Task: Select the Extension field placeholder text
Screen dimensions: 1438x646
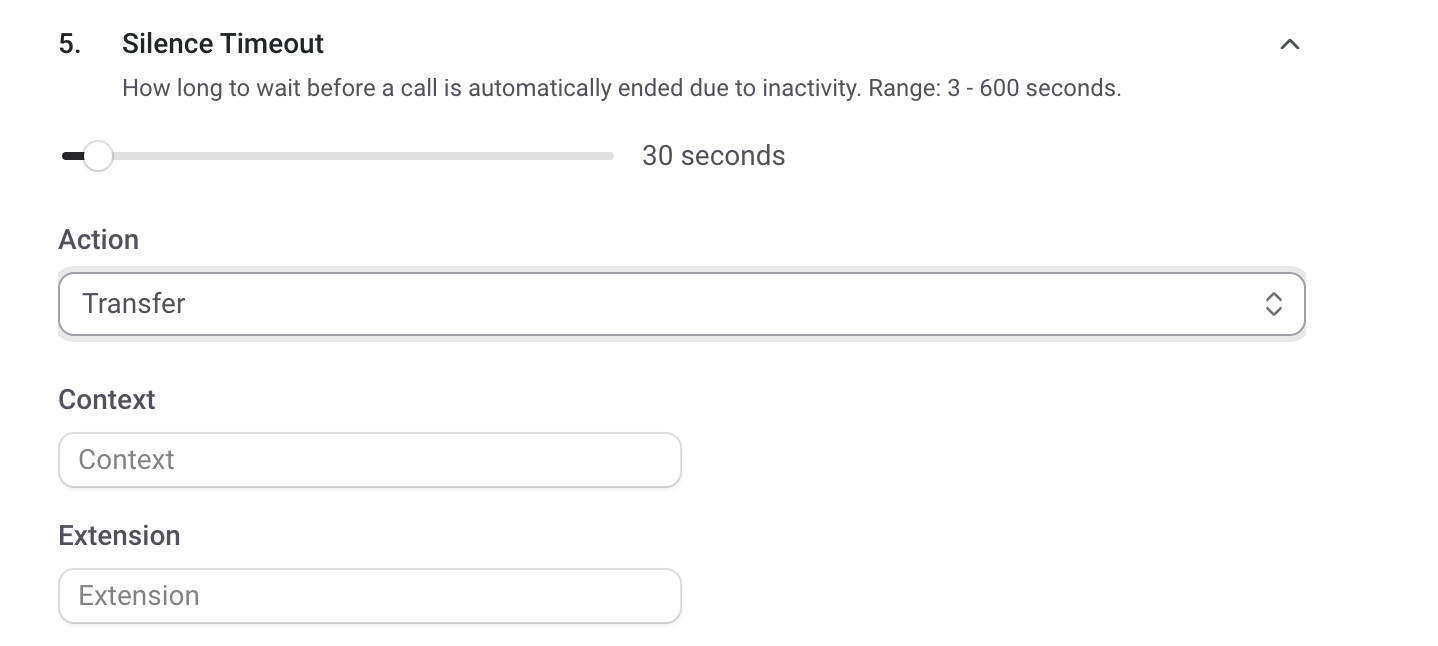Action: point(139,595)
